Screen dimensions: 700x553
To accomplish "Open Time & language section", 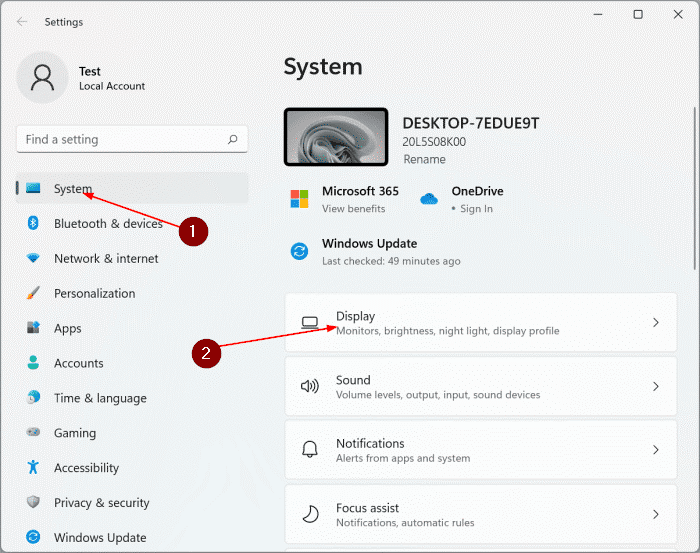I will pyautogui.click(x=100, y=398).
